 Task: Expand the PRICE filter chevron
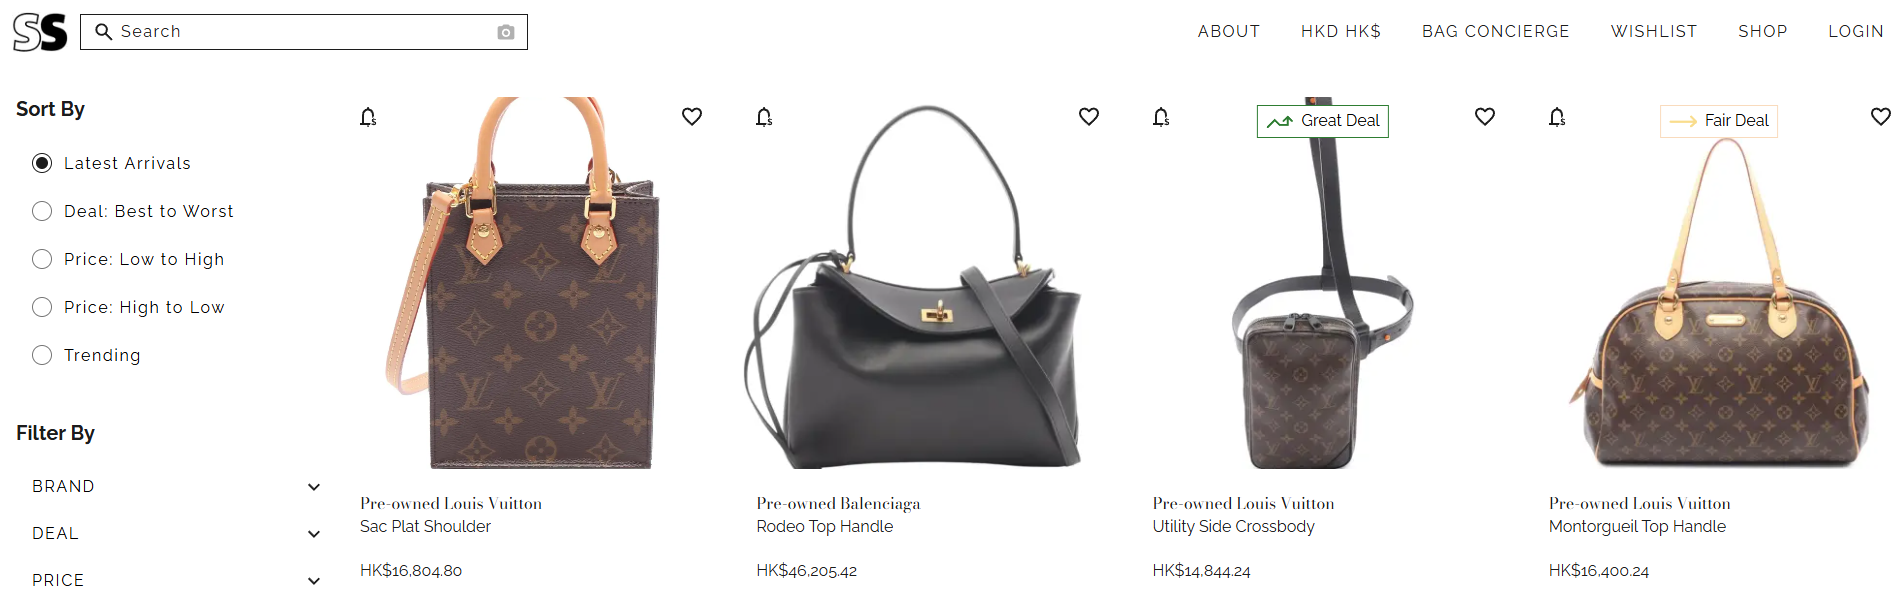314,580
